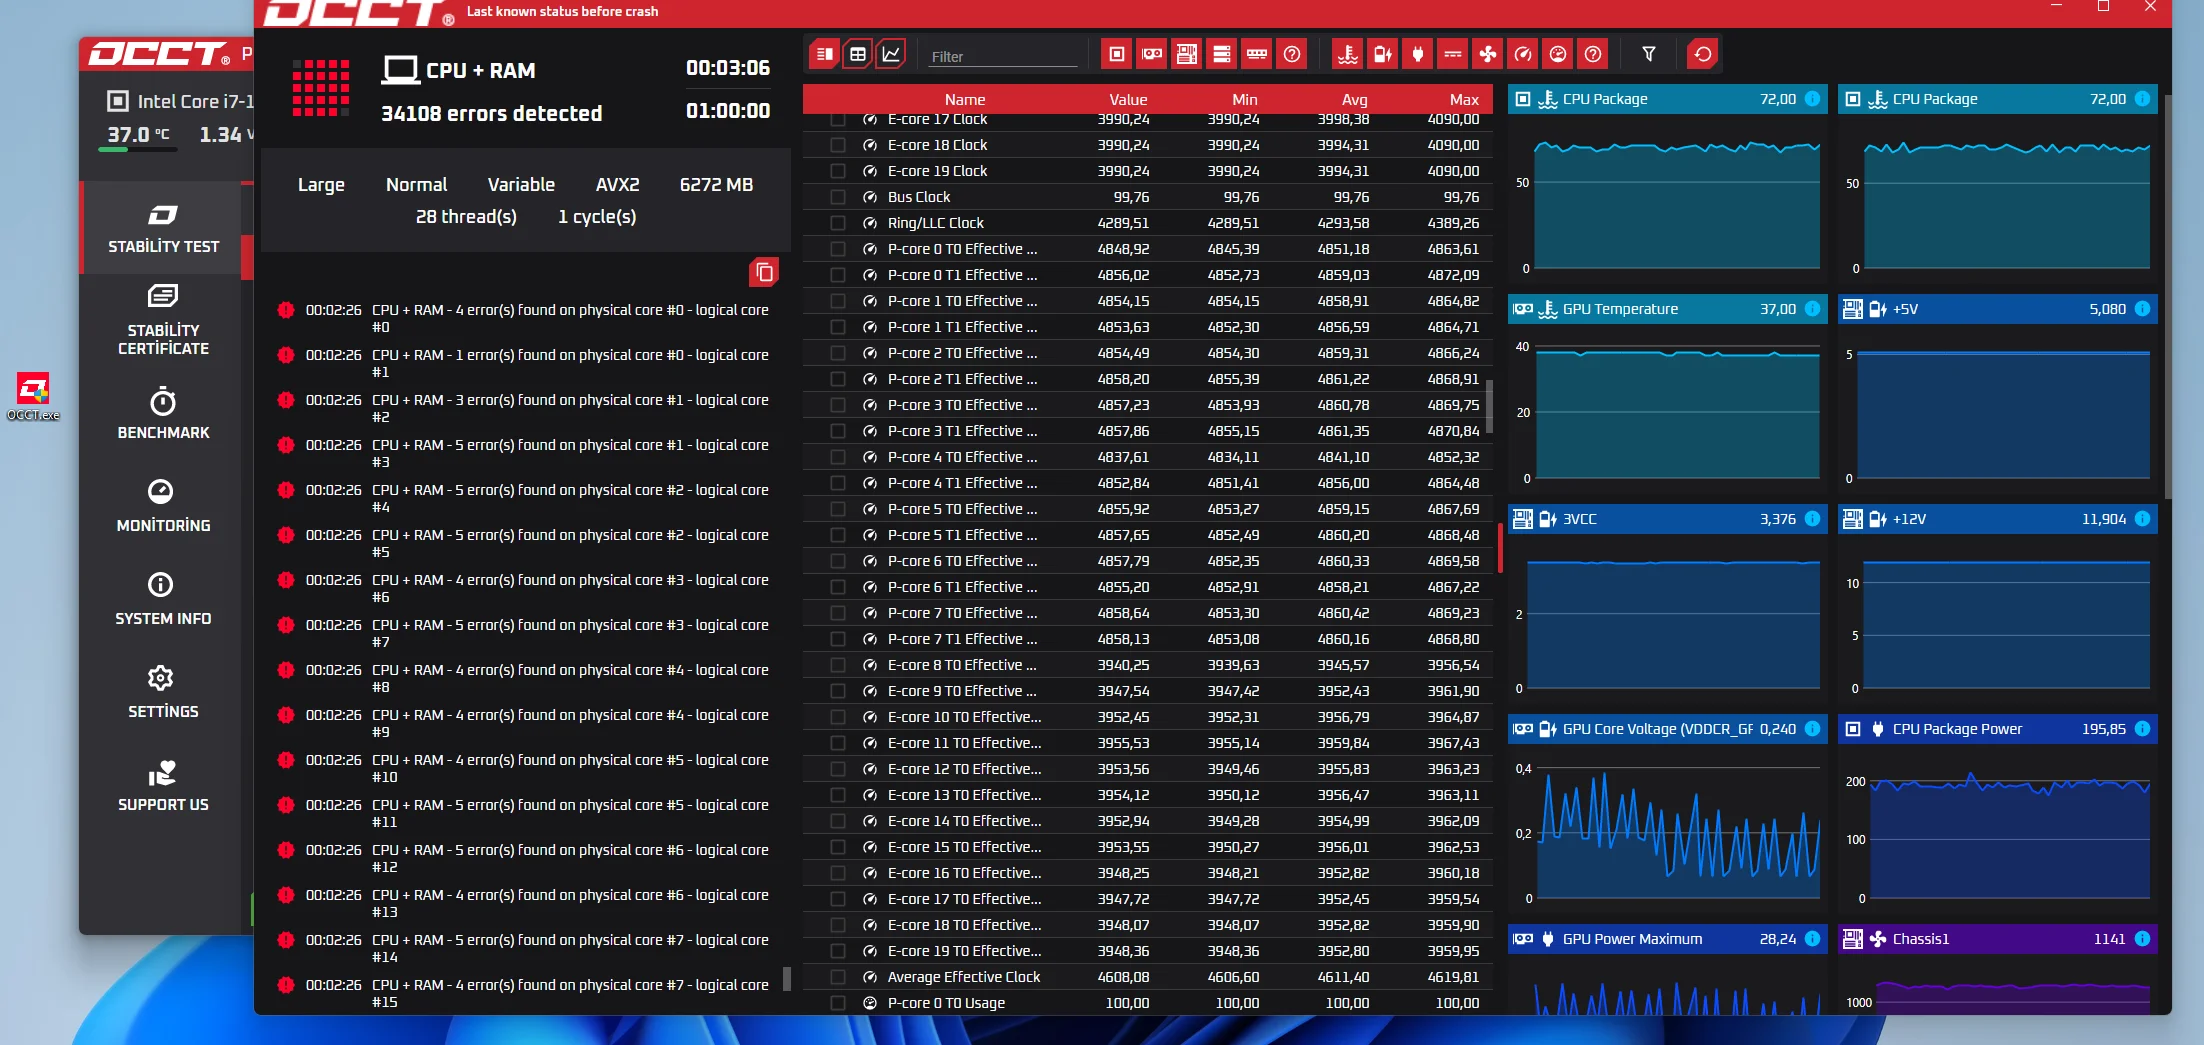Click the sensor table vertical scrollbar
The width and height of the screenshot is (2204, 1045).
[x=1490, y=406]
